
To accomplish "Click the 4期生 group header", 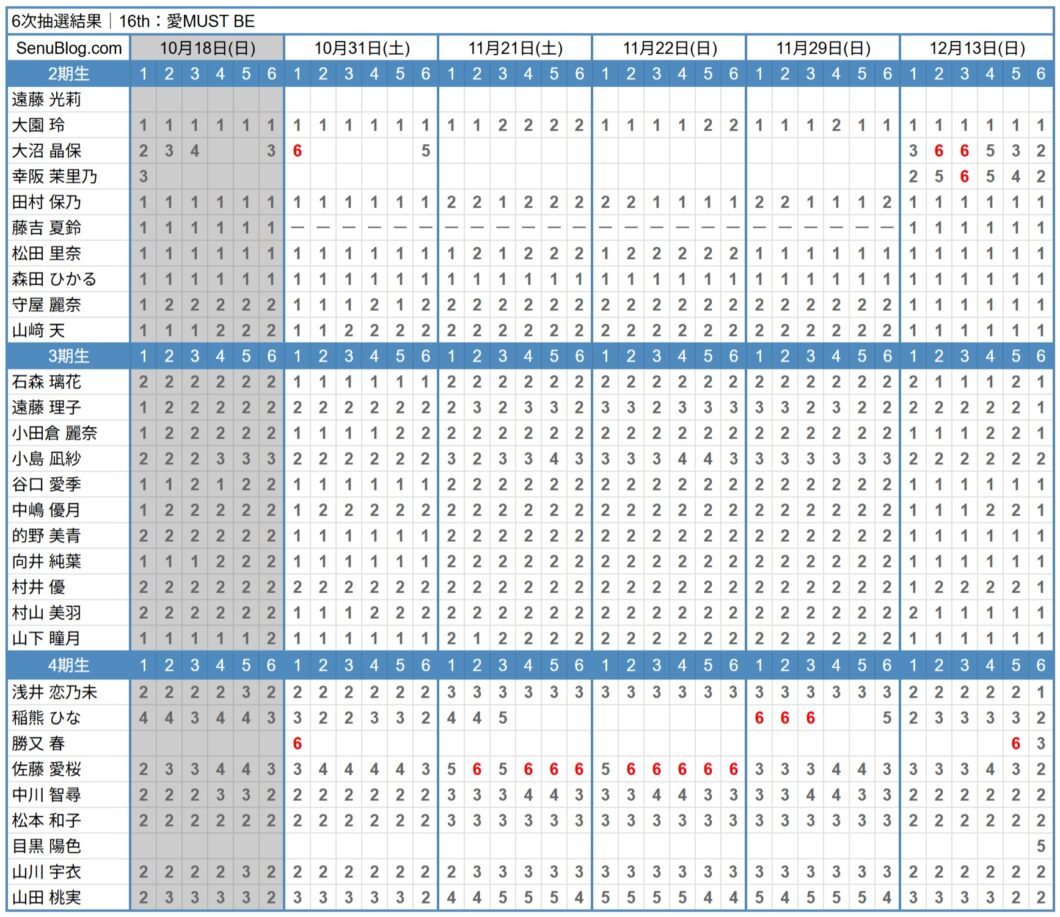I will pos(68,665).
